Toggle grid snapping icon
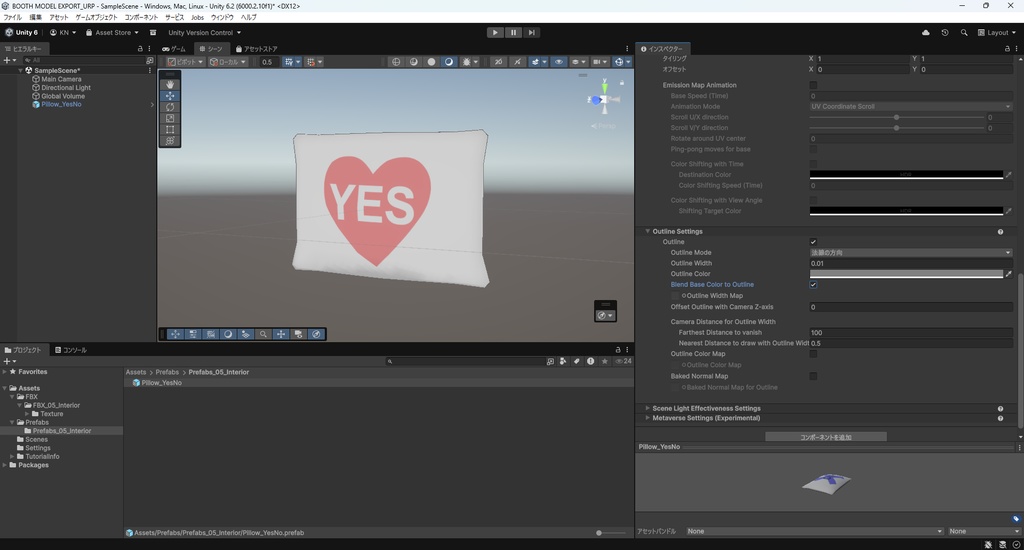The height and width of the screenshot is (550, 1024). 291,62
